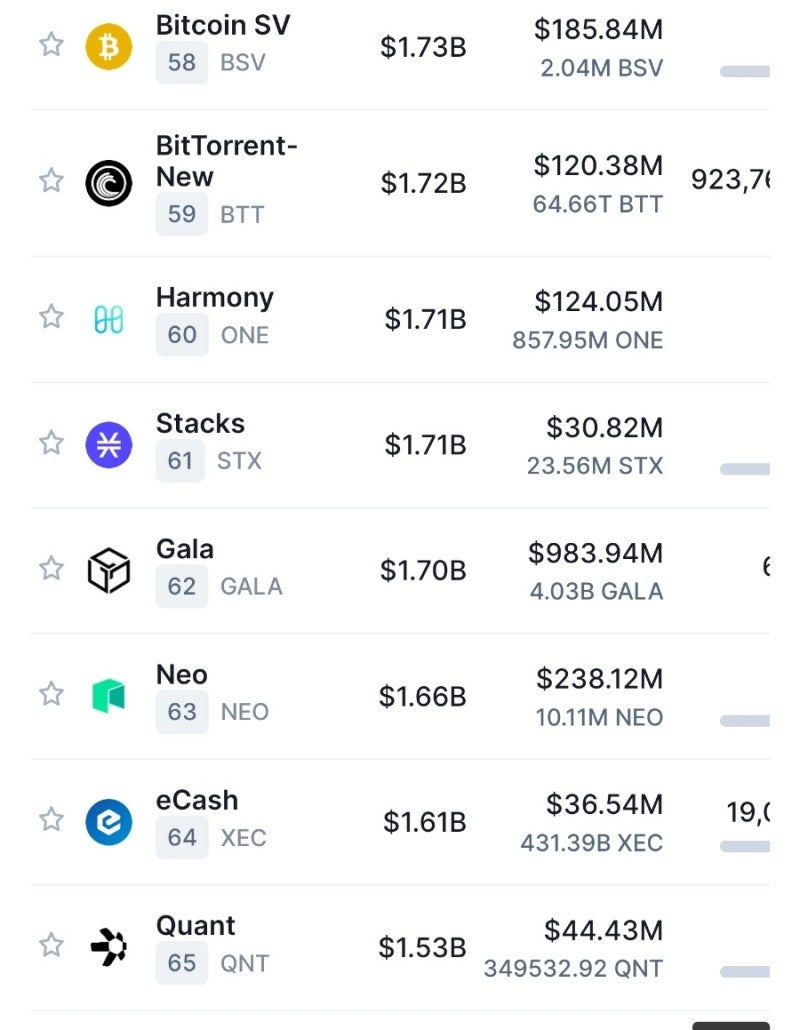Select the Neo coin name
Image resolution: width=800 pixels, height=1030 pixels.
pyautogui.click(x=182, y=675)
